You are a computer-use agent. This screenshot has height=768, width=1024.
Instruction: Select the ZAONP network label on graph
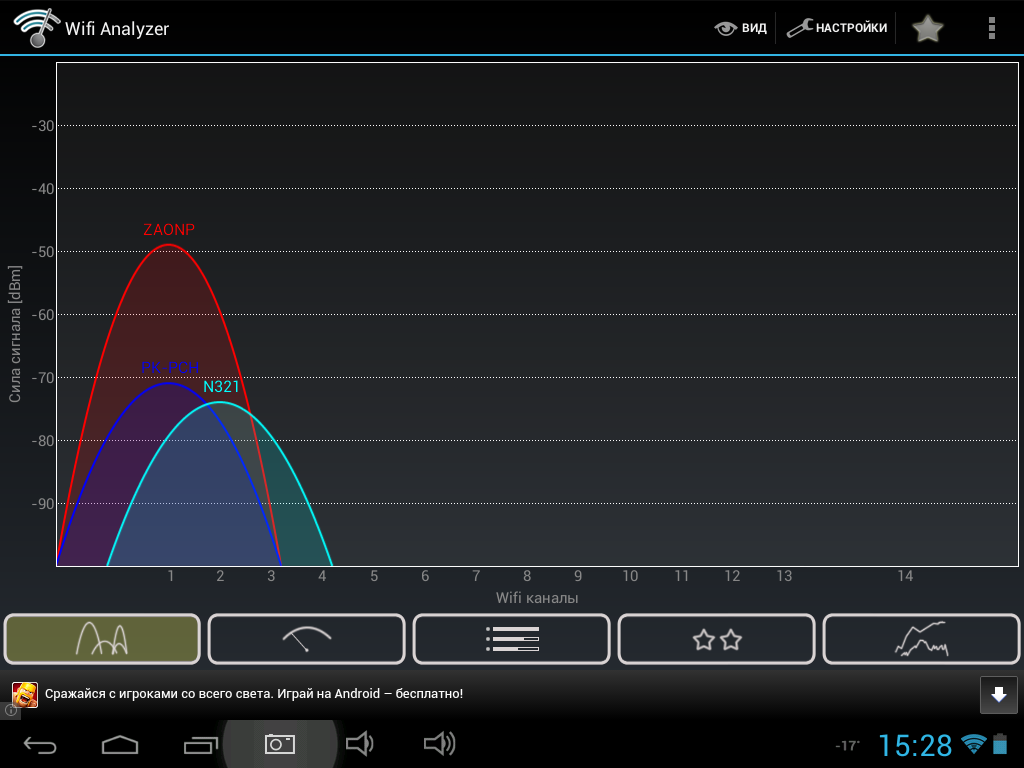169,230
